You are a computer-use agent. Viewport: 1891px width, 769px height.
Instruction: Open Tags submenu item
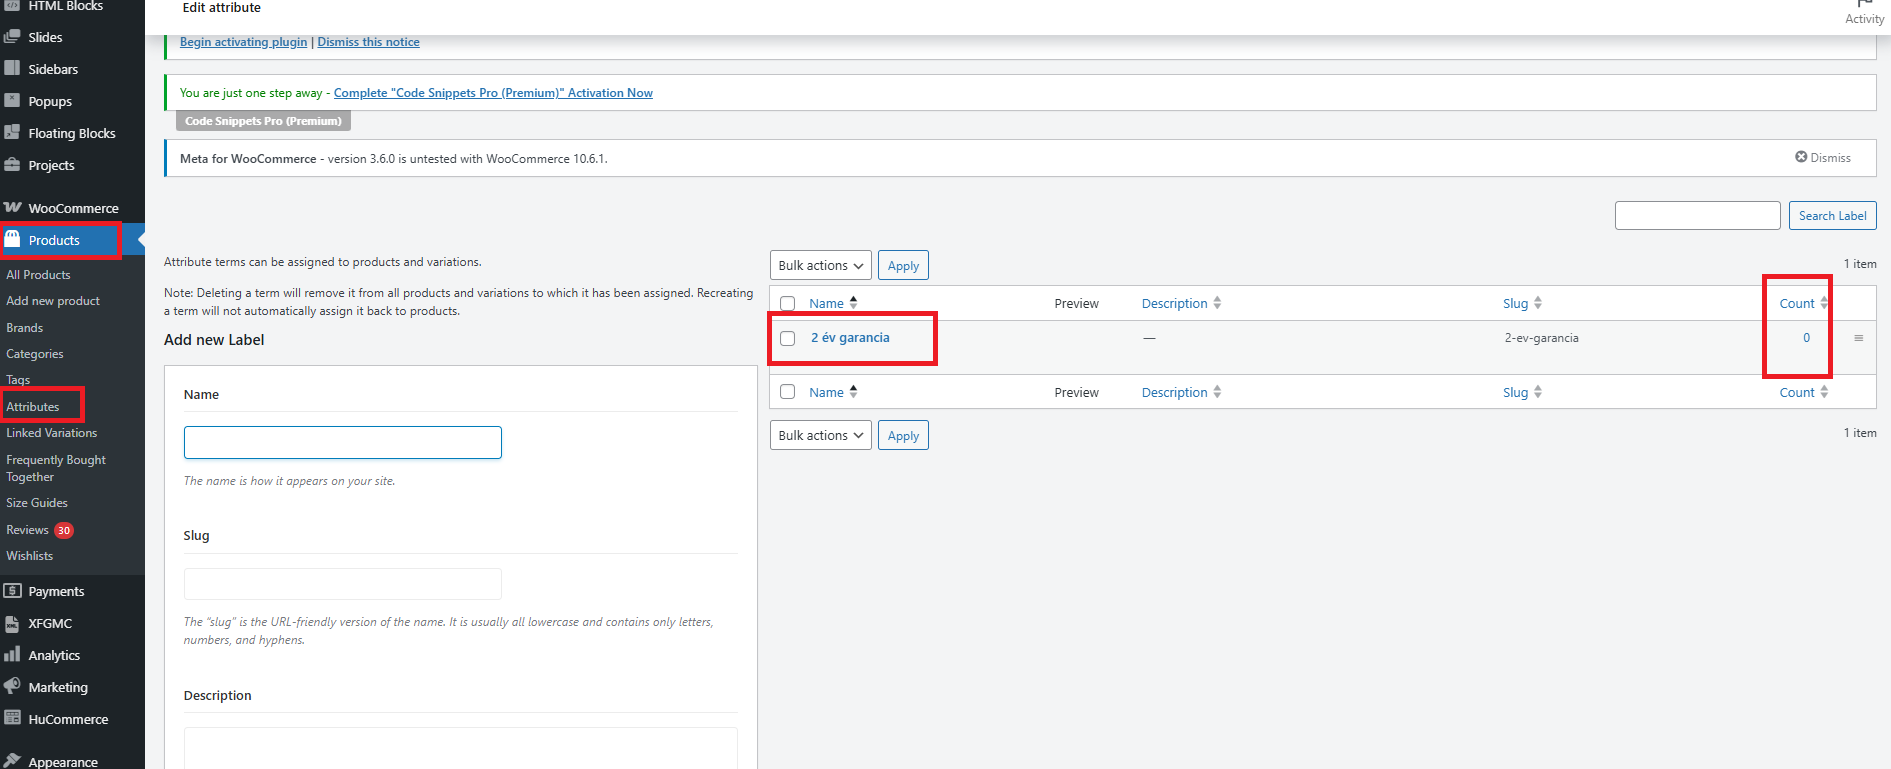18,380
